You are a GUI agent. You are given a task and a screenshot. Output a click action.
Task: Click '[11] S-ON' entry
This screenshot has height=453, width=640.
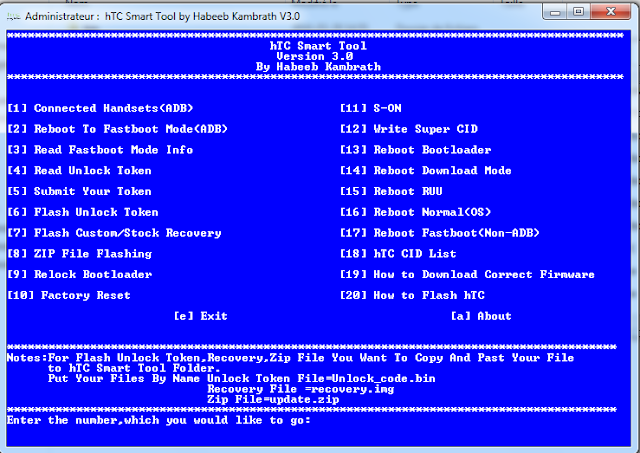coord(371,108)
